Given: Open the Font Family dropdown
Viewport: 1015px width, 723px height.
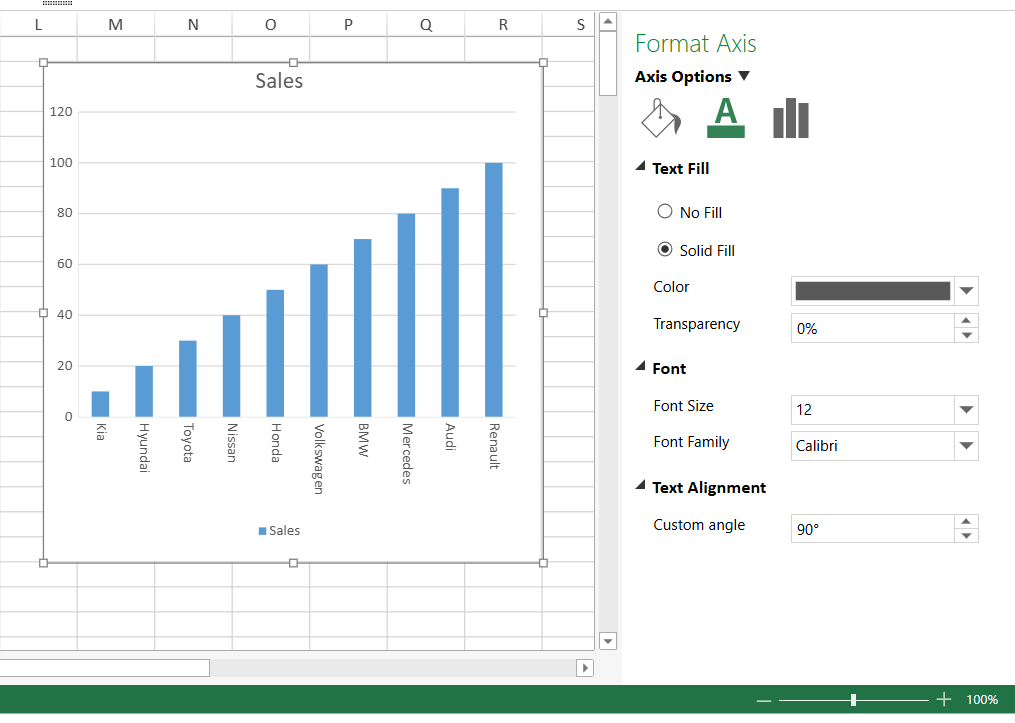Looking at the screenshot, I should (966, 446).
